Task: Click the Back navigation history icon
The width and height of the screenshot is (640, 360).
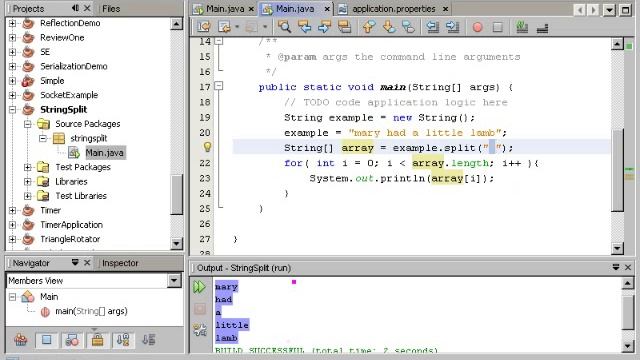Action: pyautogui.click(x=224, y=27)
